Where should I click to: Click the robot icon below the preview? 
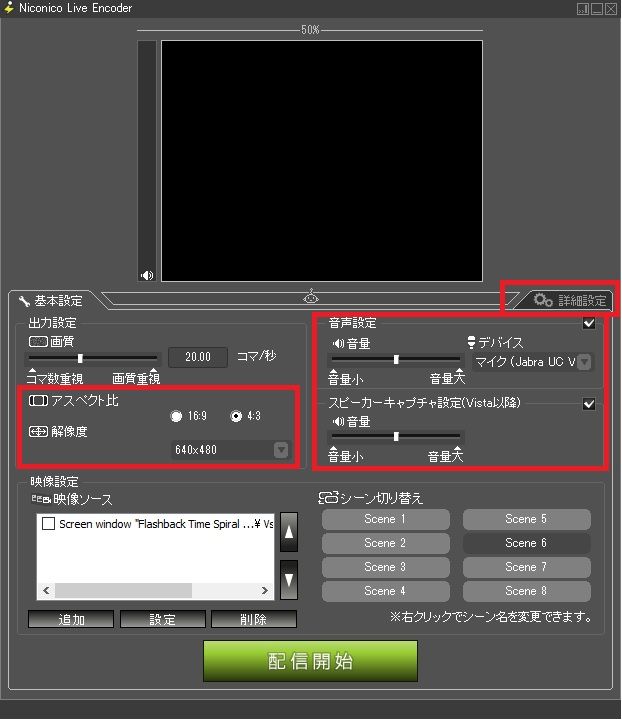(311, 296)
